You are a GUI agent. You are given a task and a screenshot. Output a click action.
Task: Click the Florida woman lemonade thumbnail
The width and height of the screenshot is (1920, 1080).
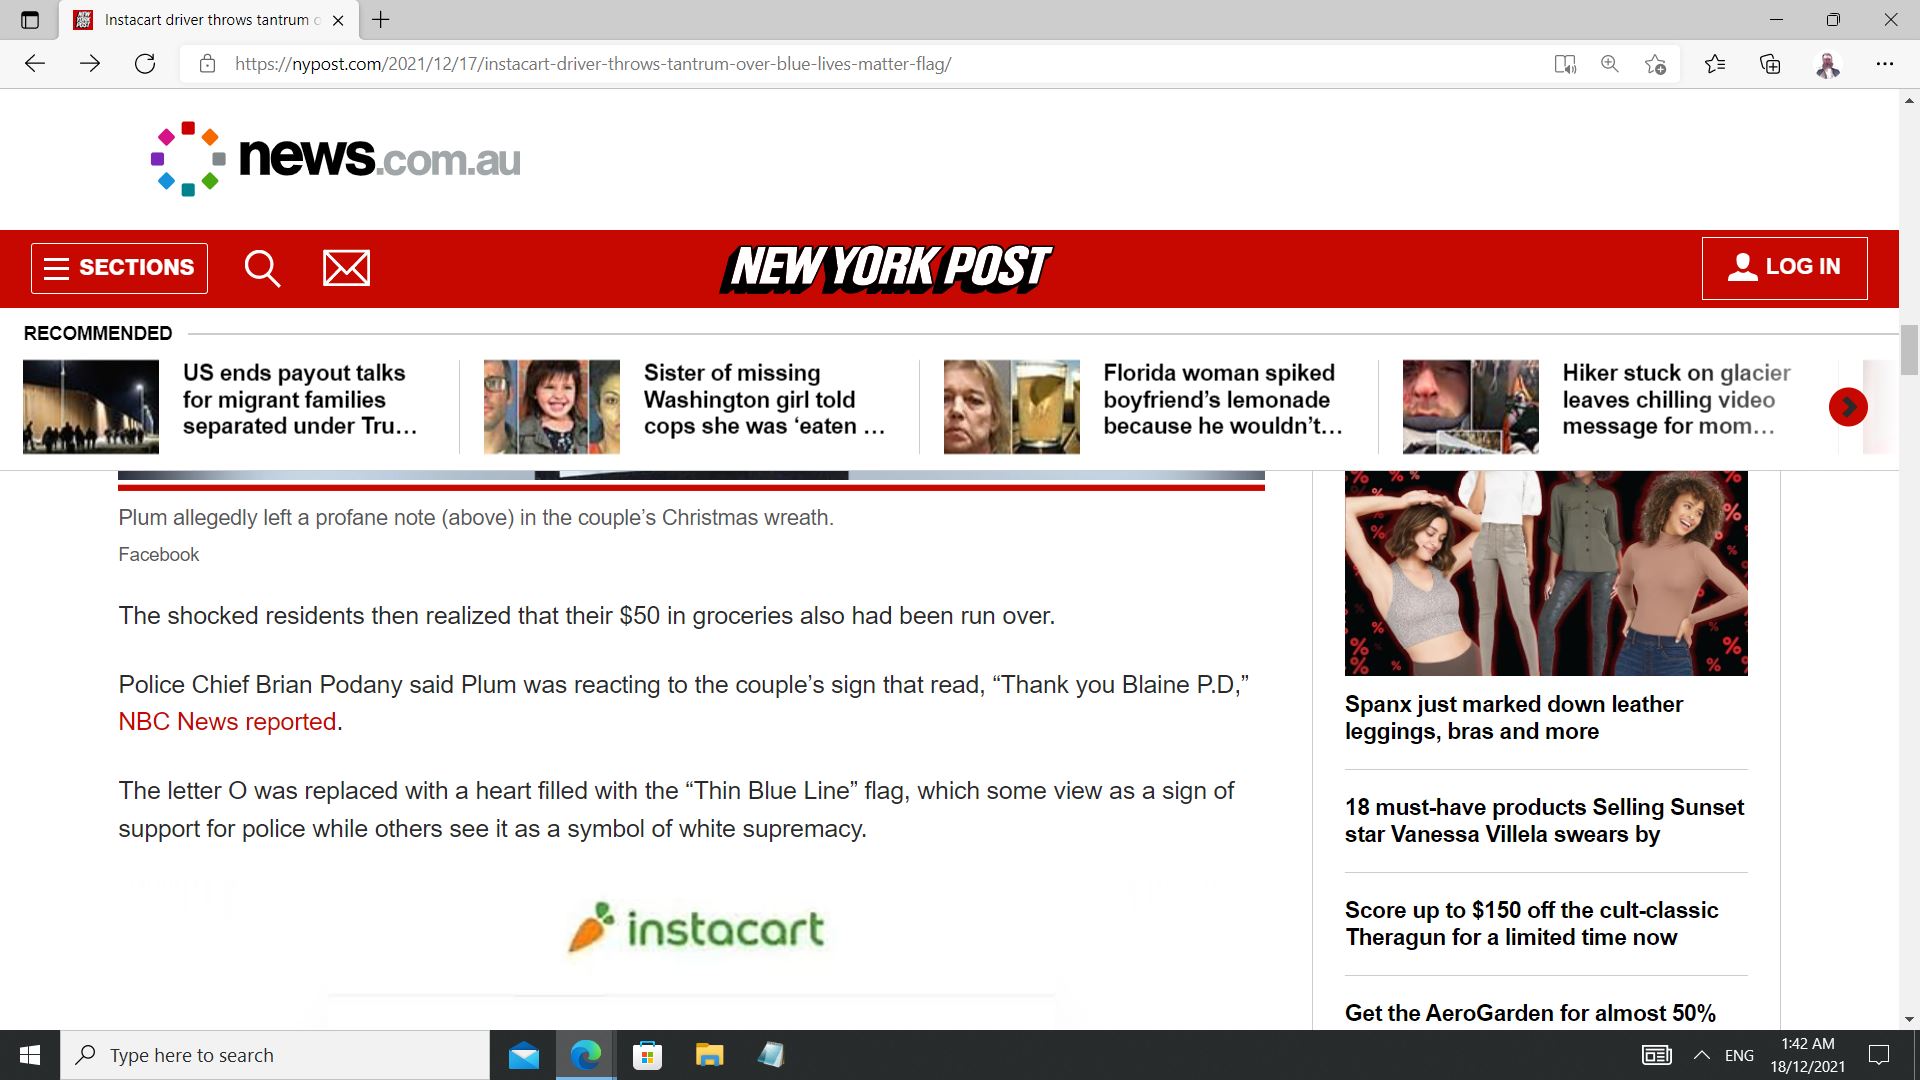[1011, 407]
